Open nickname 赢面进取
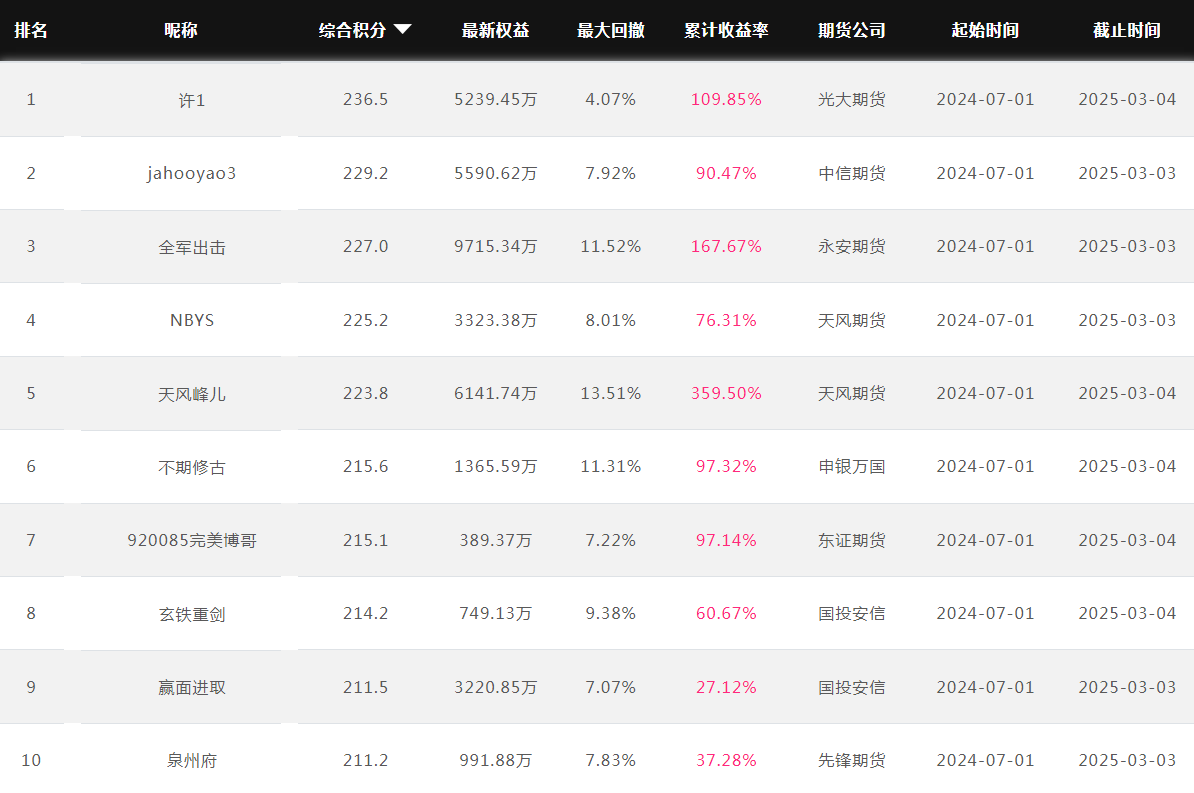This screenshot has width=1194, height=793. pyautogui.click(x=192, y=687)
